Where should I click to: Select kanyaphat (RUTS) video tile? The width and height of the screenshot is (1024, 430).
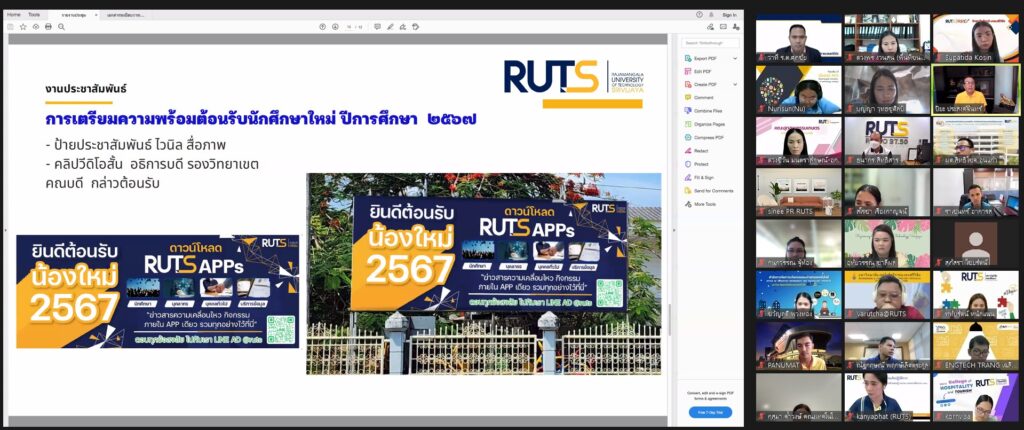coord(887,397)
